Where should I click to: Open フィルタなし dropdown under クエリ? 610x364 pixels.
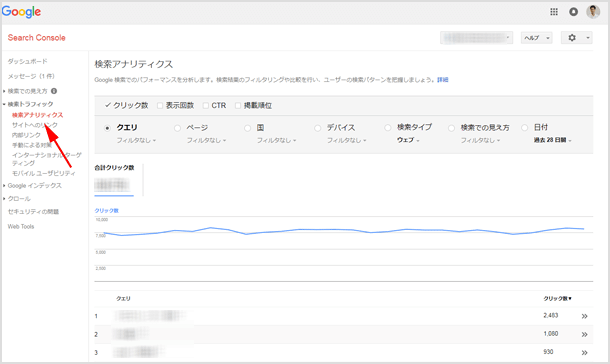[x=136, y=140]
